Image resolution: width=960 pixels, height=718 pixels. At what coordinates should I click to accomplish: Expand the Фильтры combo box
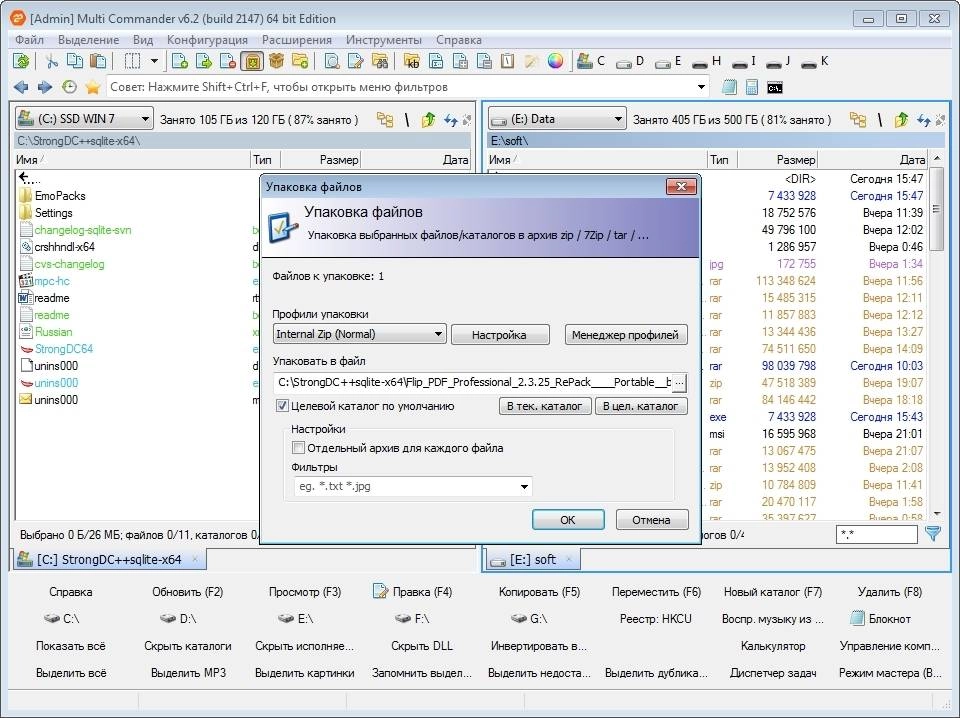click(x=524, y=487)
